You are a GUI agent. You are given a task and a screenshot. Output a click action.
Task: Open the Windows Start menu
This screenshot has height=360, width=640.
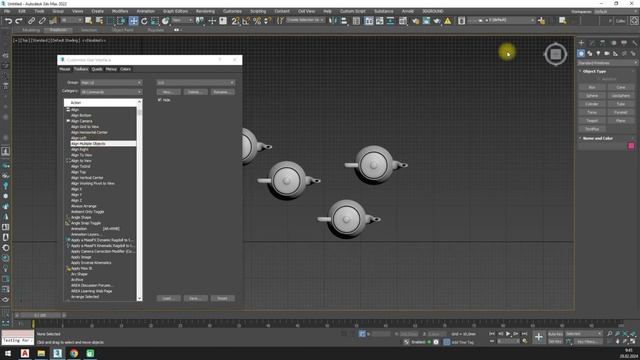(x=8, y=353)
